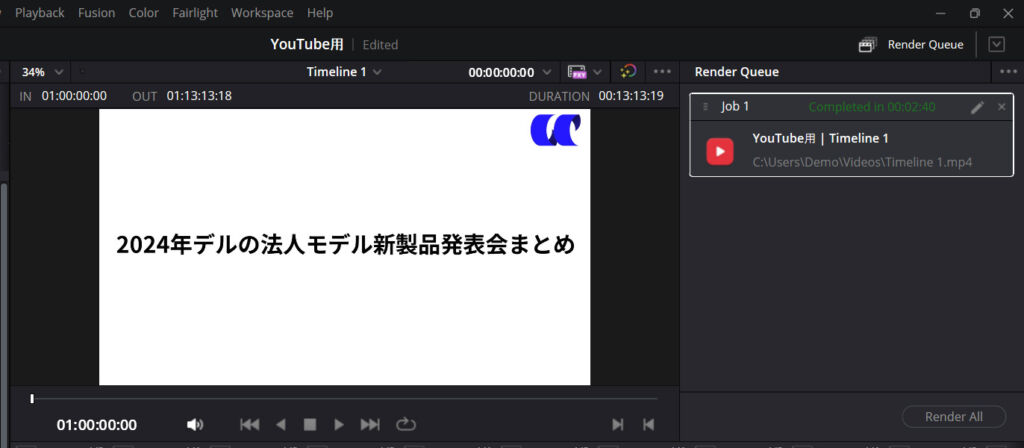This screenshot has height=448, width=1024.
Task: Play the timeline forward
Action: click(x=339, y=425)
